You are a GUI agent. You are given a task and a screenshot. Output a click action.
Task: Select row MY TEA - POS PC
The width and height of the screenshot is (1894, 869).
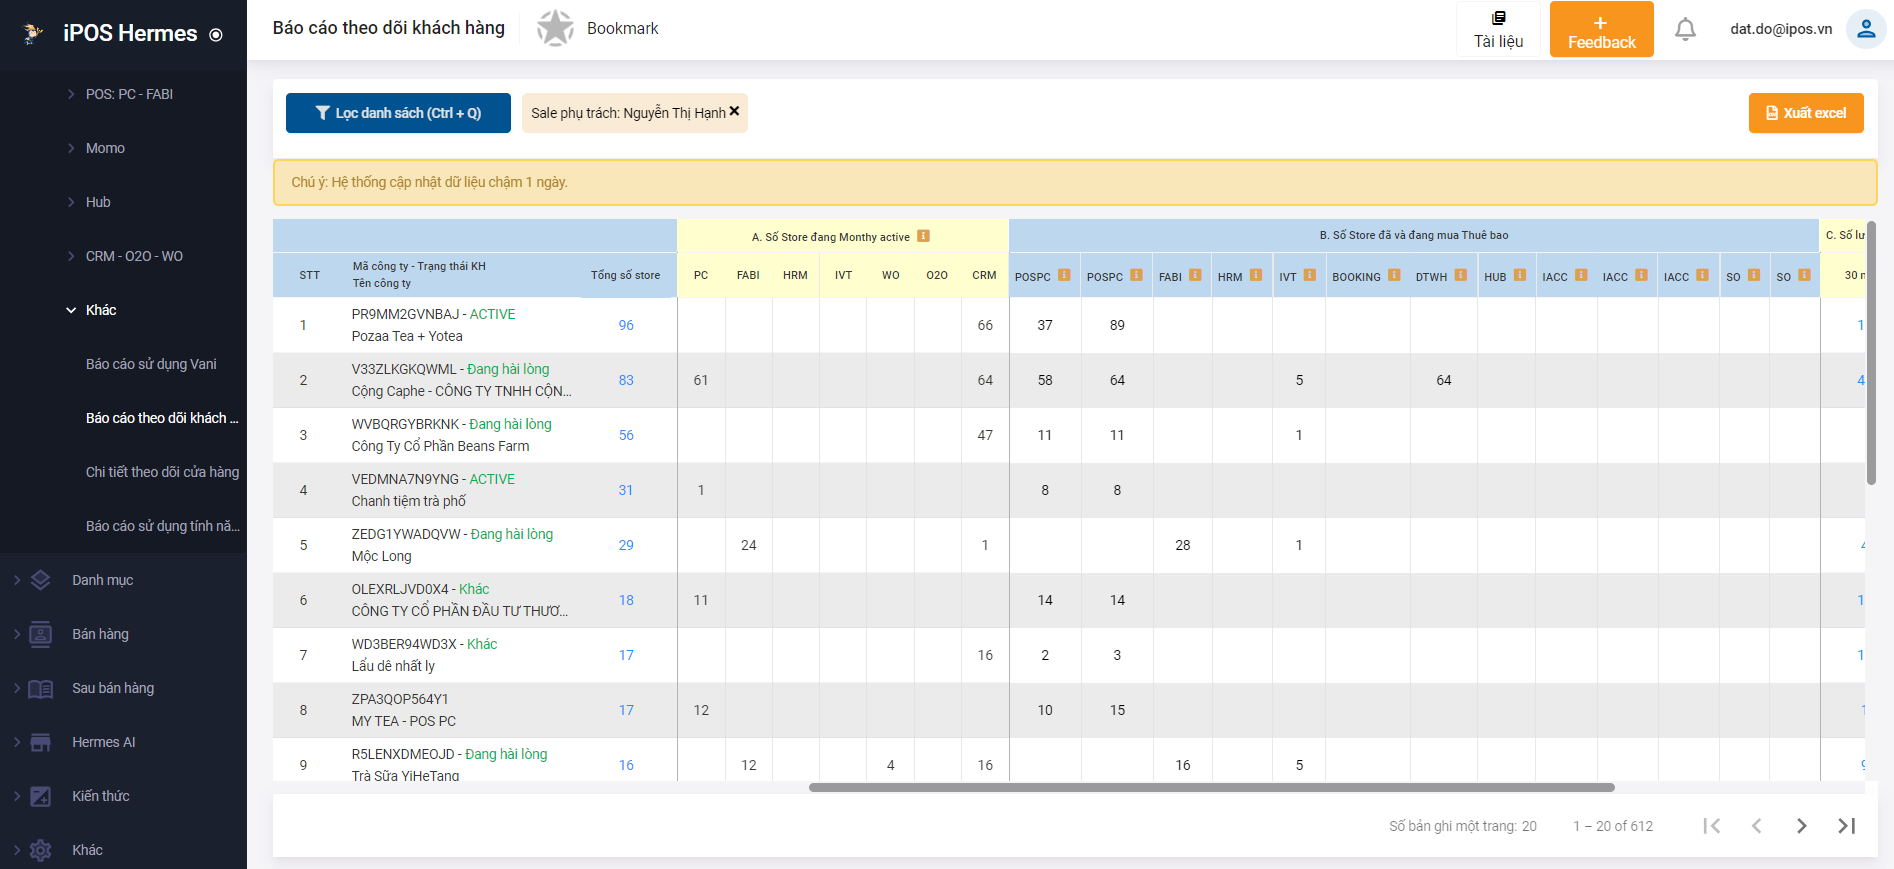click(x=1069, y=710)
